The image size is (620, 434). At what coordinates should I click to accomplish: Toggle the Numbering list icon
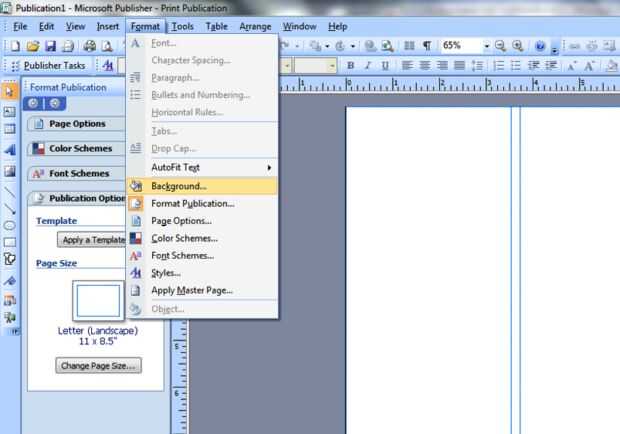(x=499, y=65)
